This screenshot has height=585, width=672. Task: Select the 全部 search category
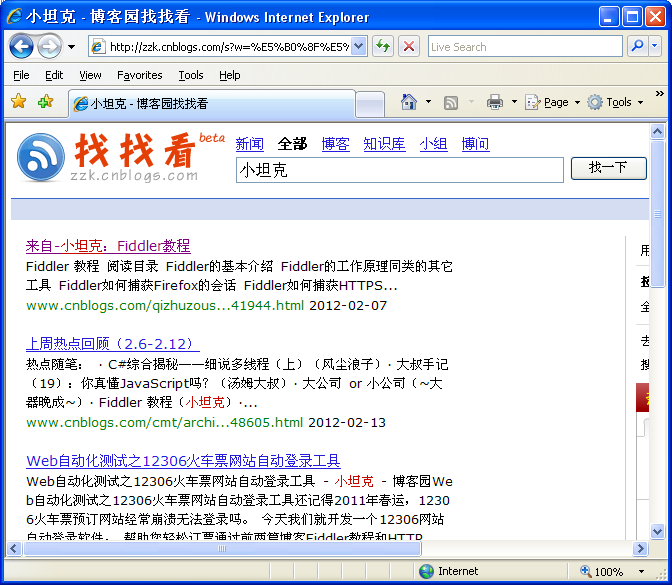292,144
